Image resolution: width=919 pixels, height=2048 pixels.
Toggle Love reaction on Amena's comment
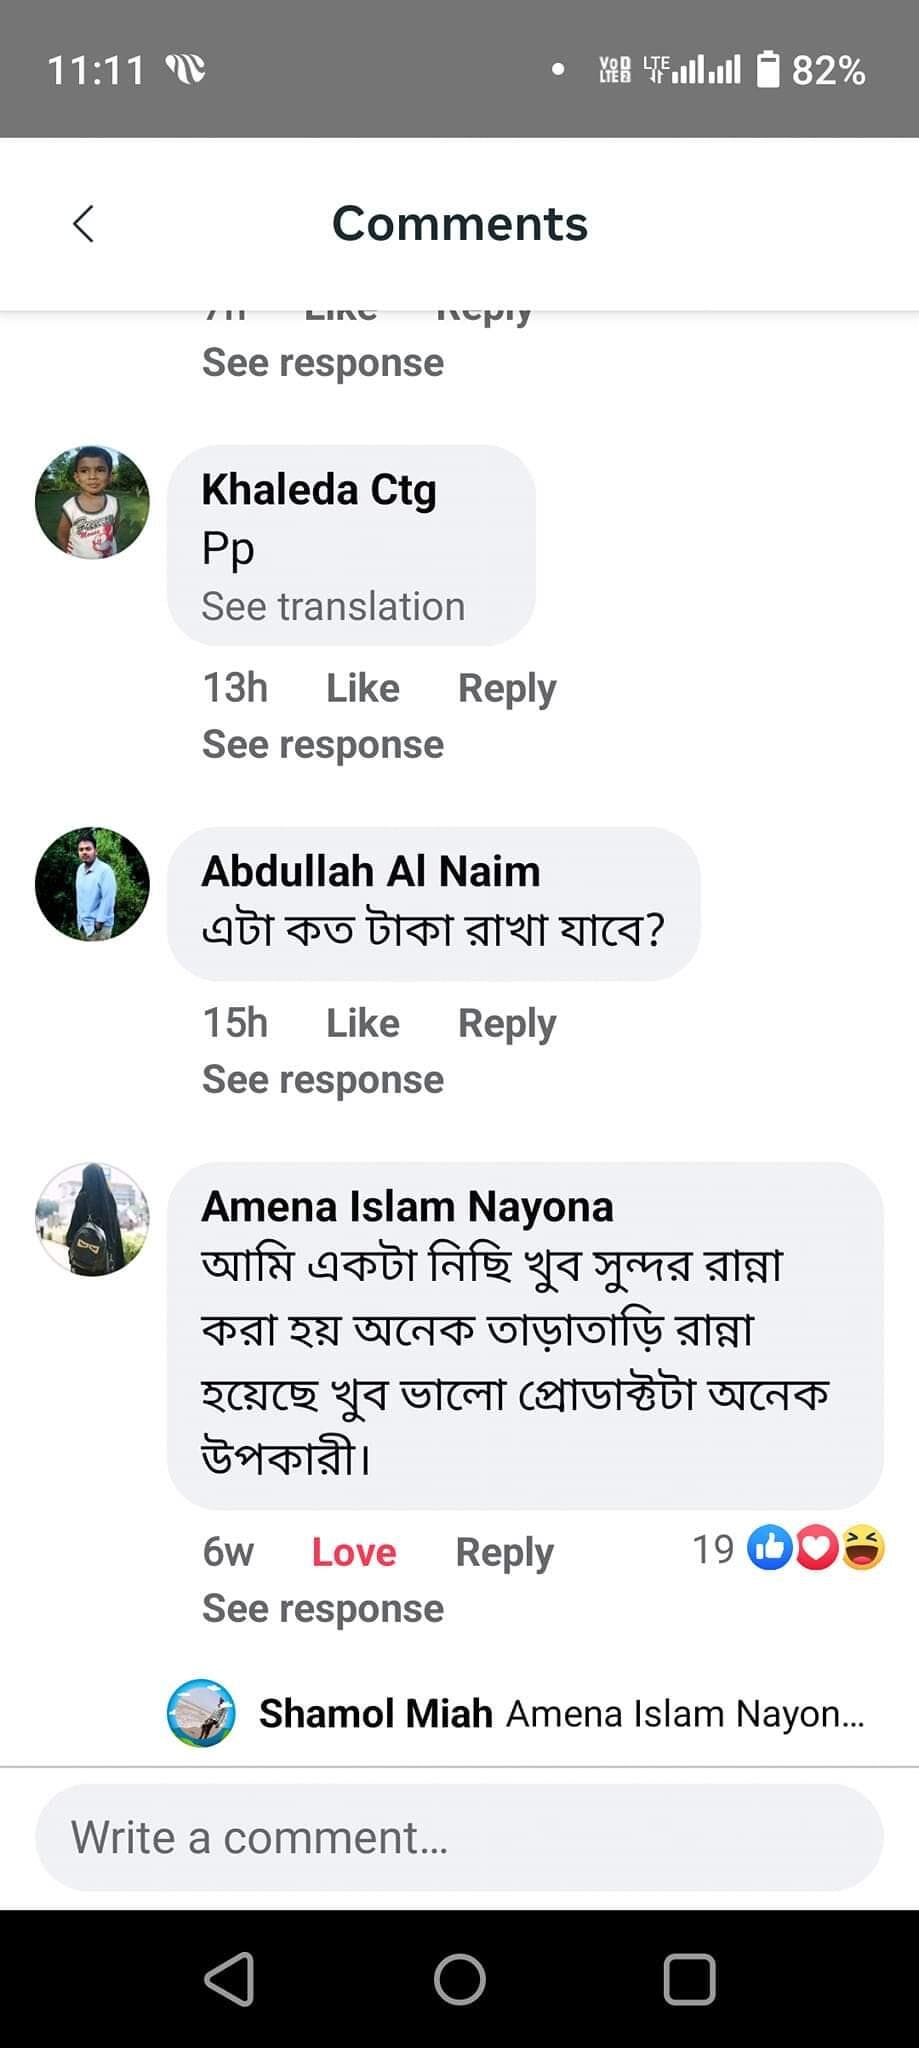click(x=354, y=1552)
